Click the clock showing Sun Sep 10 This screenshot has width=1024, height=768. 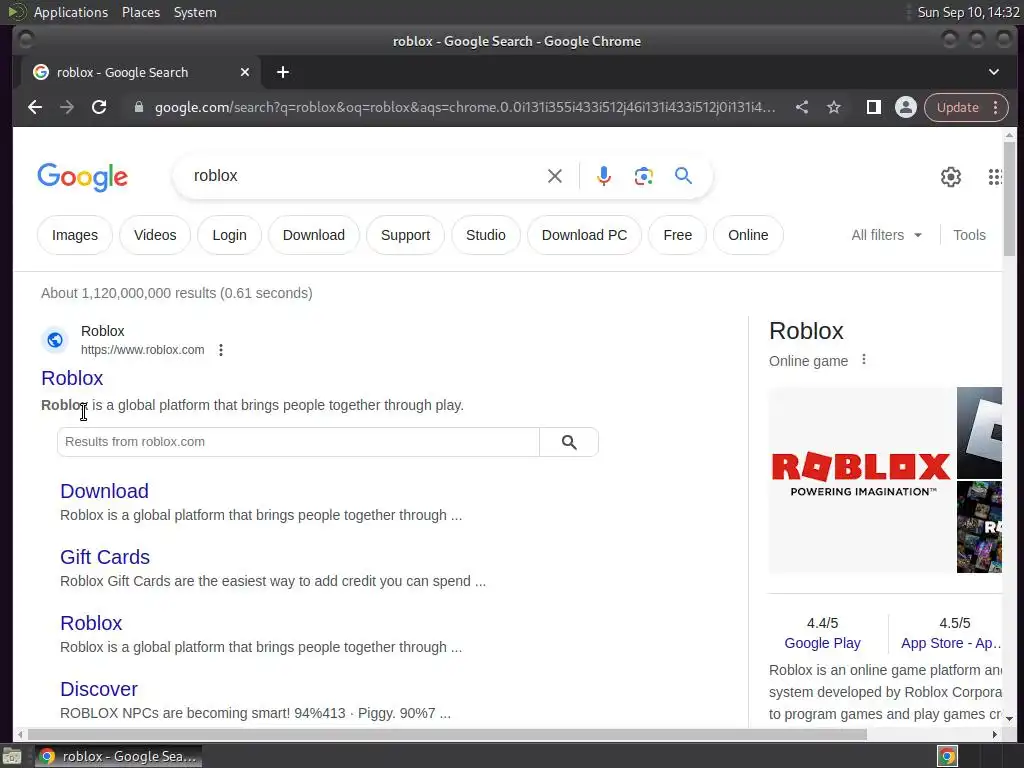[x=968, y=12]
